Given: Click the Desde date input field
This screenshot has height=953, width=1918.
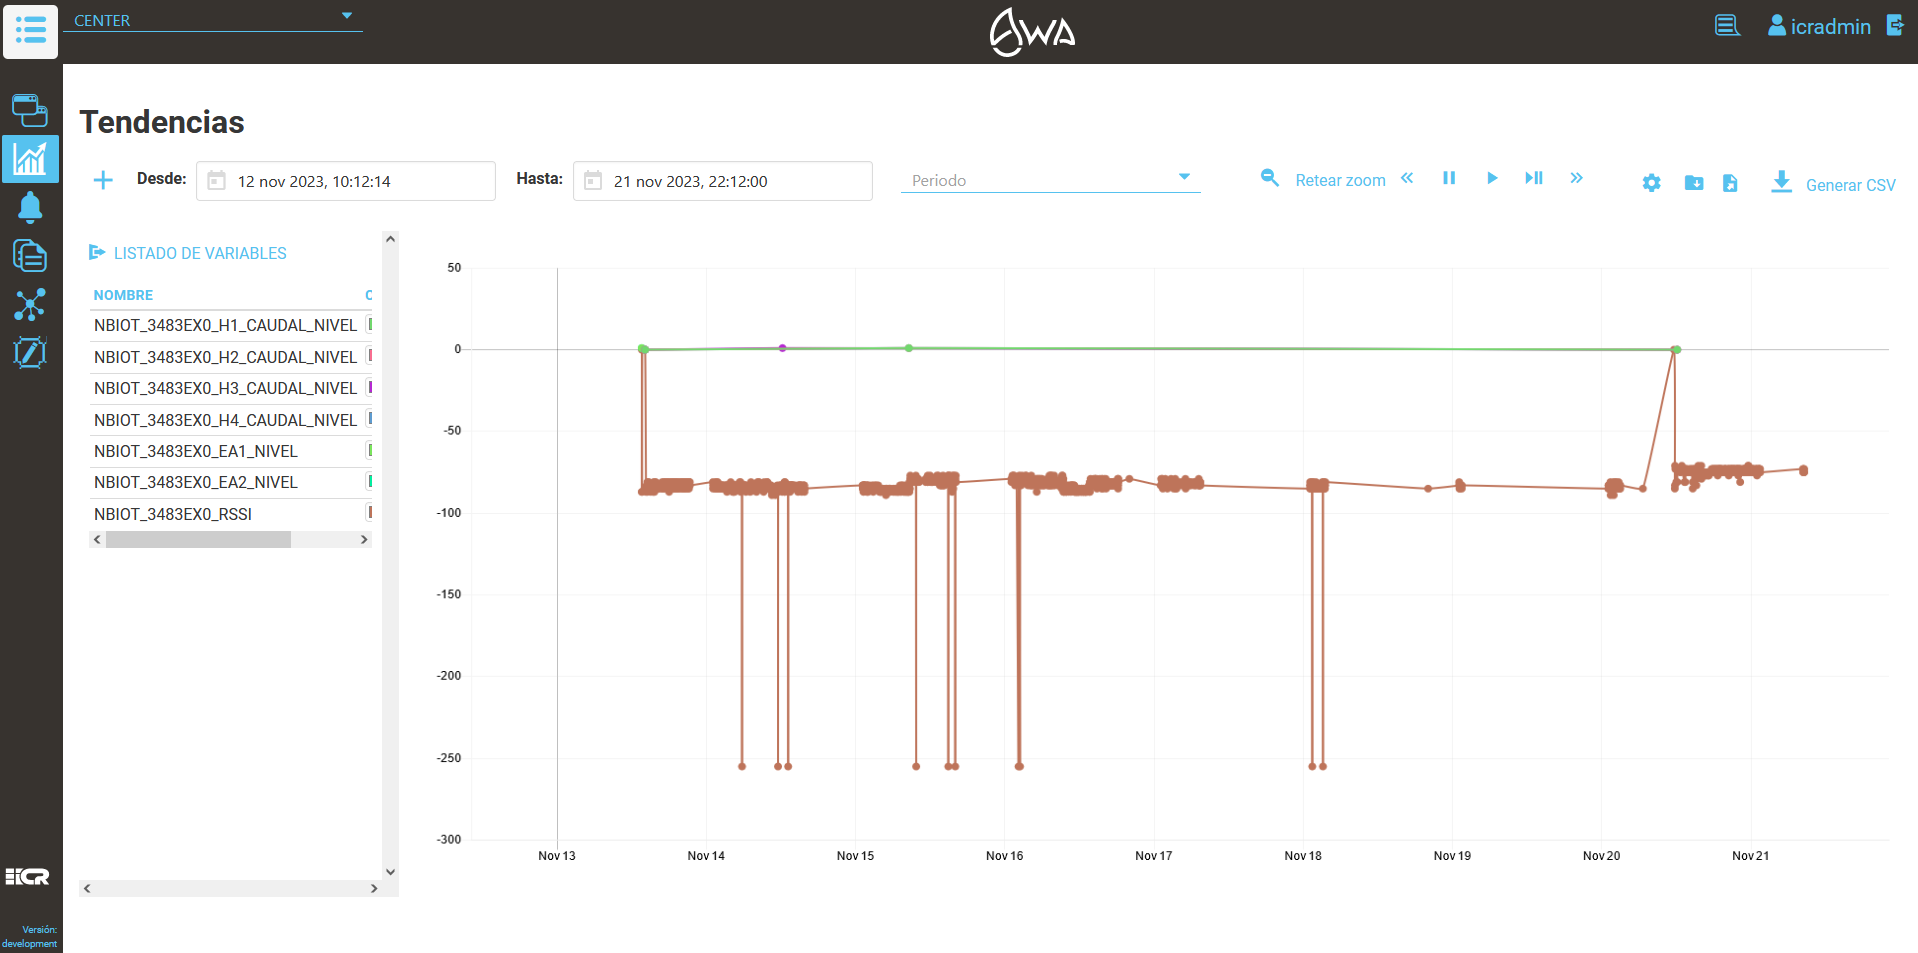Looking at the screenshot, I should pos(345,181).
